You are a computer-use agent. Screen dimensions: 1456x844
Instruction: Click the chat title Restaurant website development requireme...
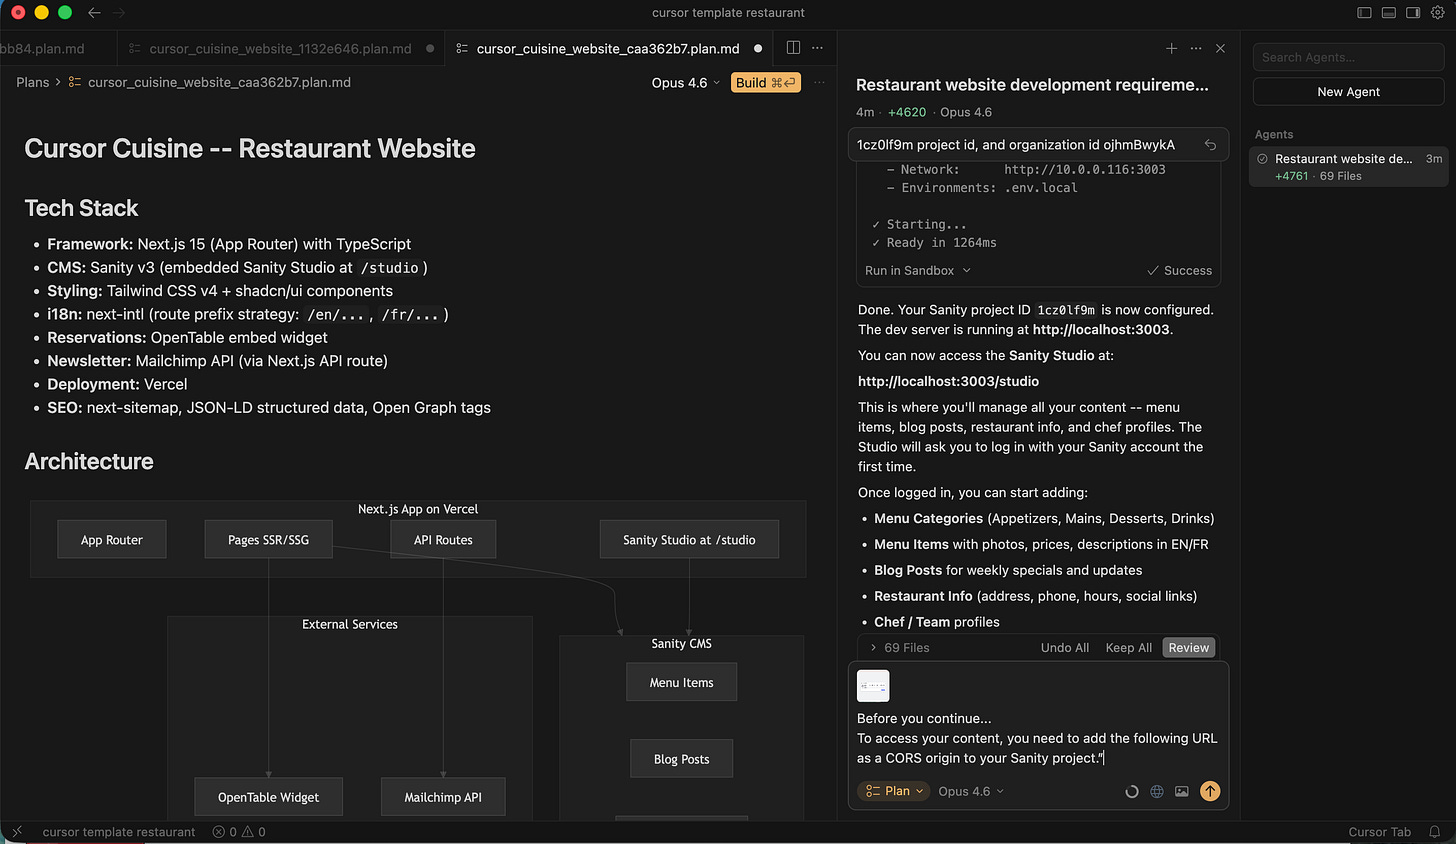pyautogui.click(x=1032, y=85)
